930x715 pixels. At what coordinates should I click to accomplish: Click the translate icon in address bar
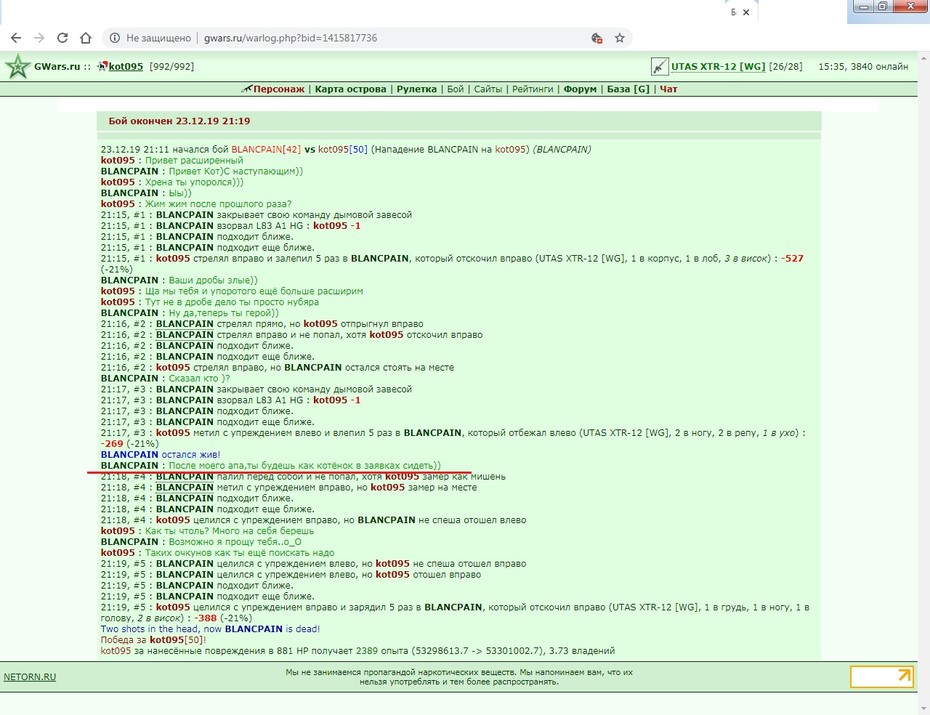pos(597,38)
